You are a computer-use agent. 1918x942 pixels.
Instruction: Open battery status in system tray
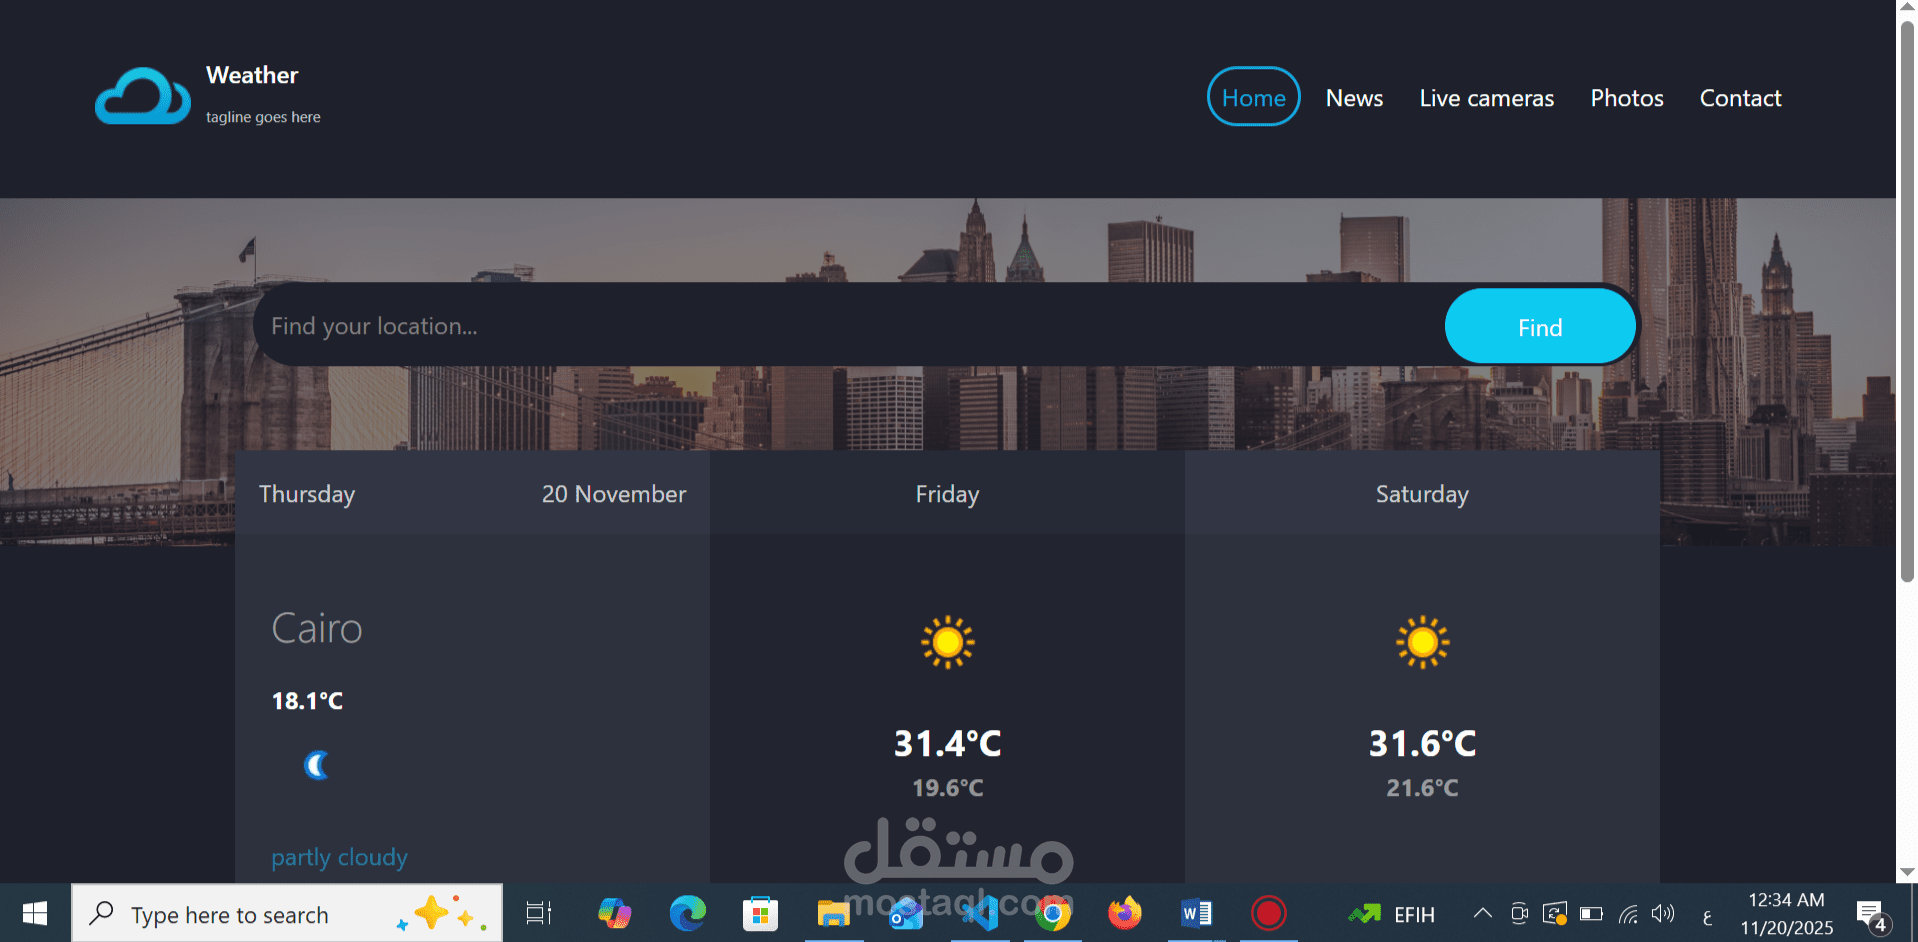[x=1591, y=913]
